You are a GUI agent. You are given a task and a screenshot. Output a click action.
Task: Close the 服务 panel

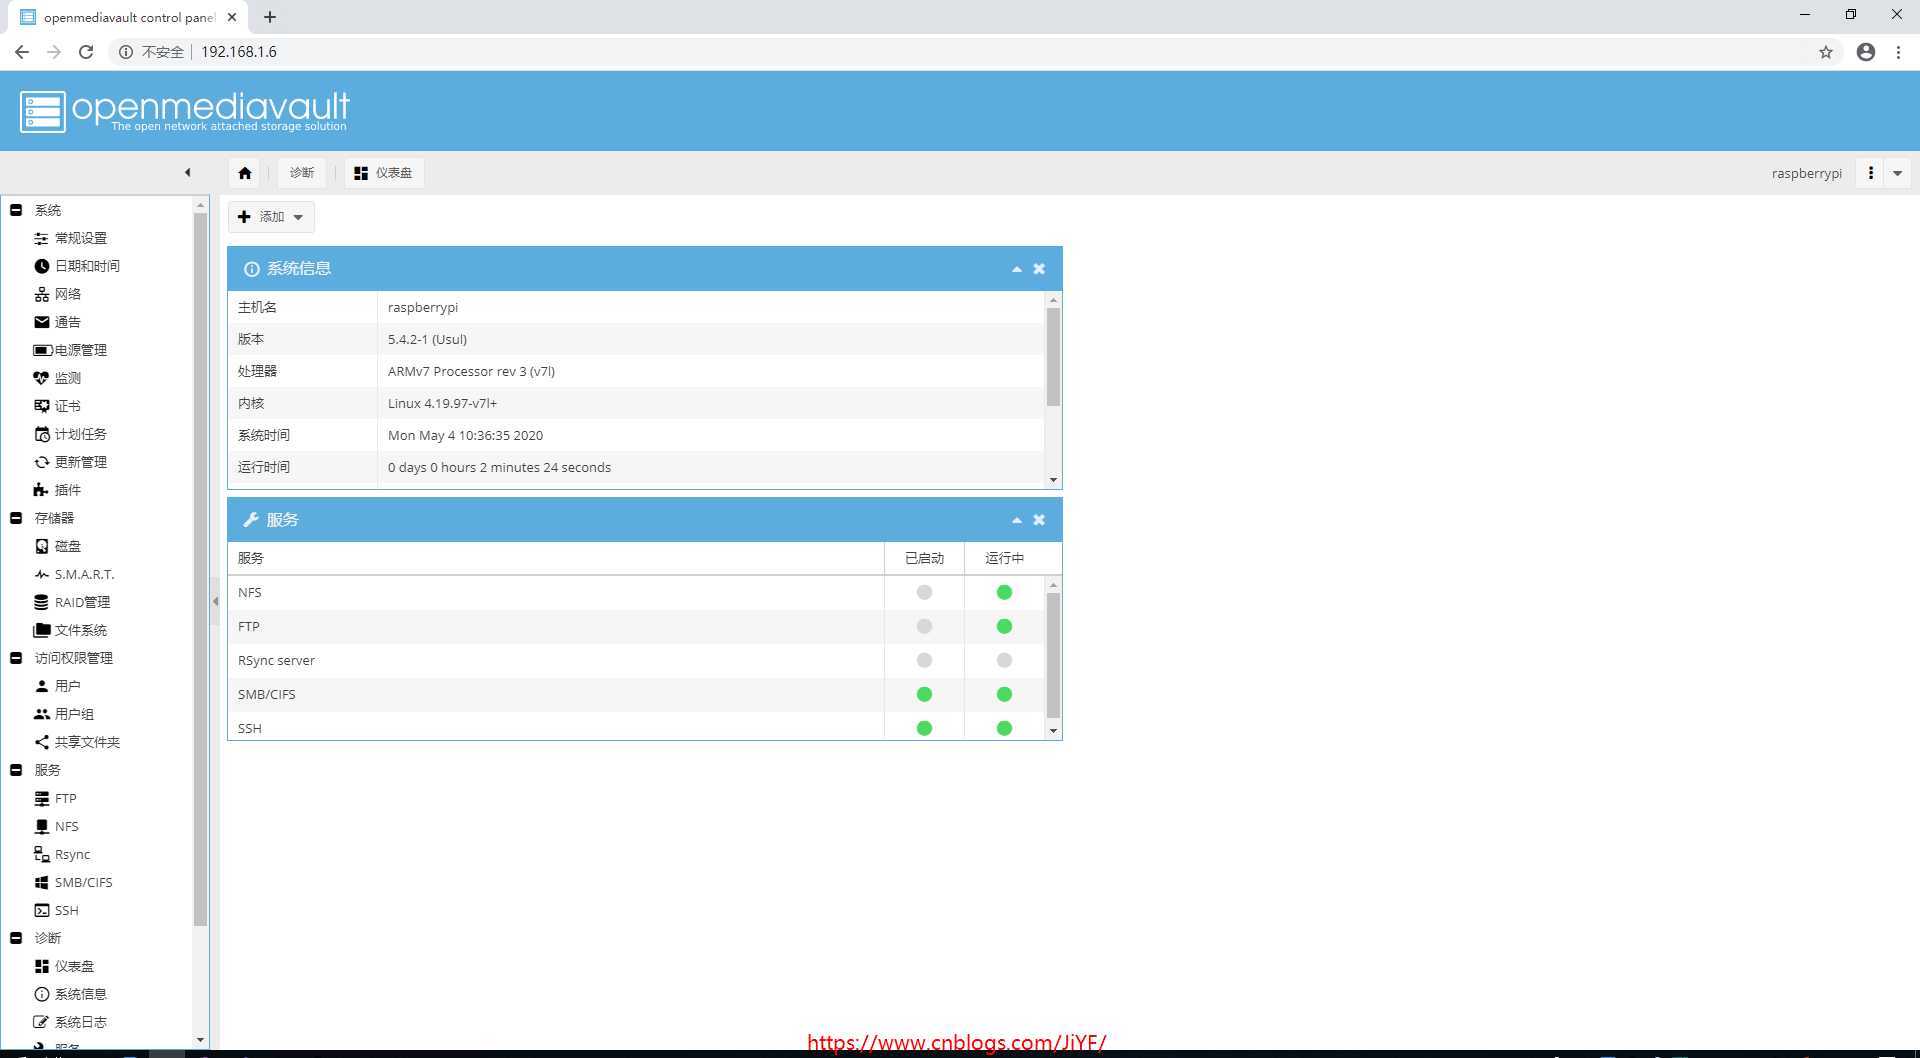[x=1039, y=520]
